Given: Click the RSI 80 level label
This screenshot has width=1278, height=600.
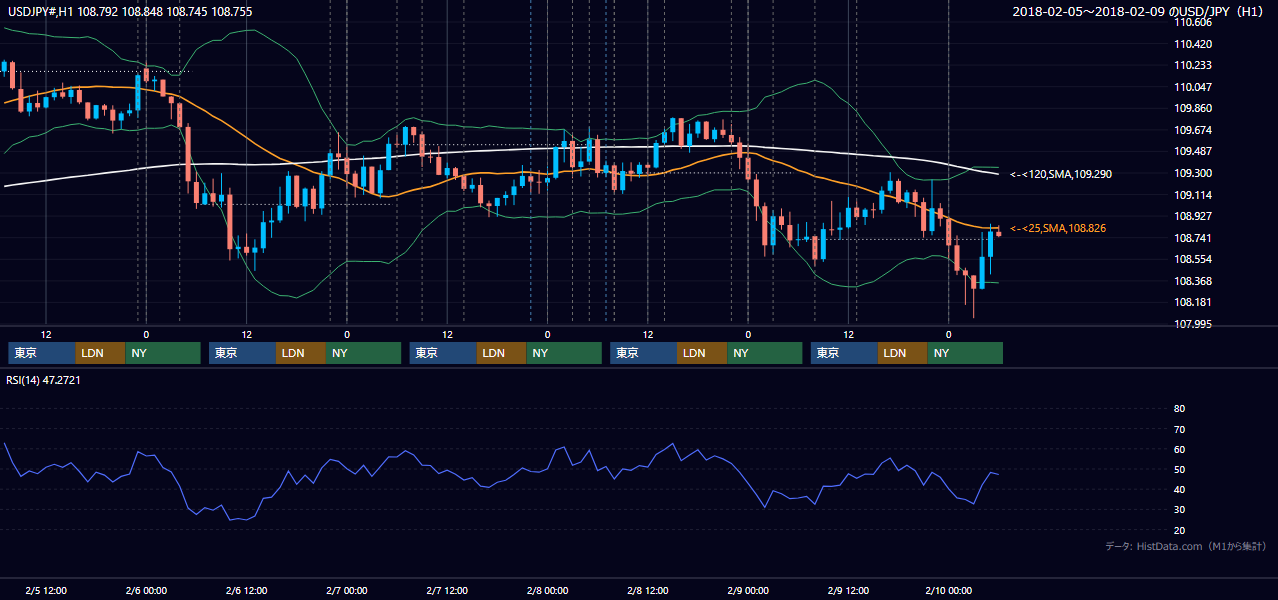Looking at the screenshot, I should (1179, 409).
